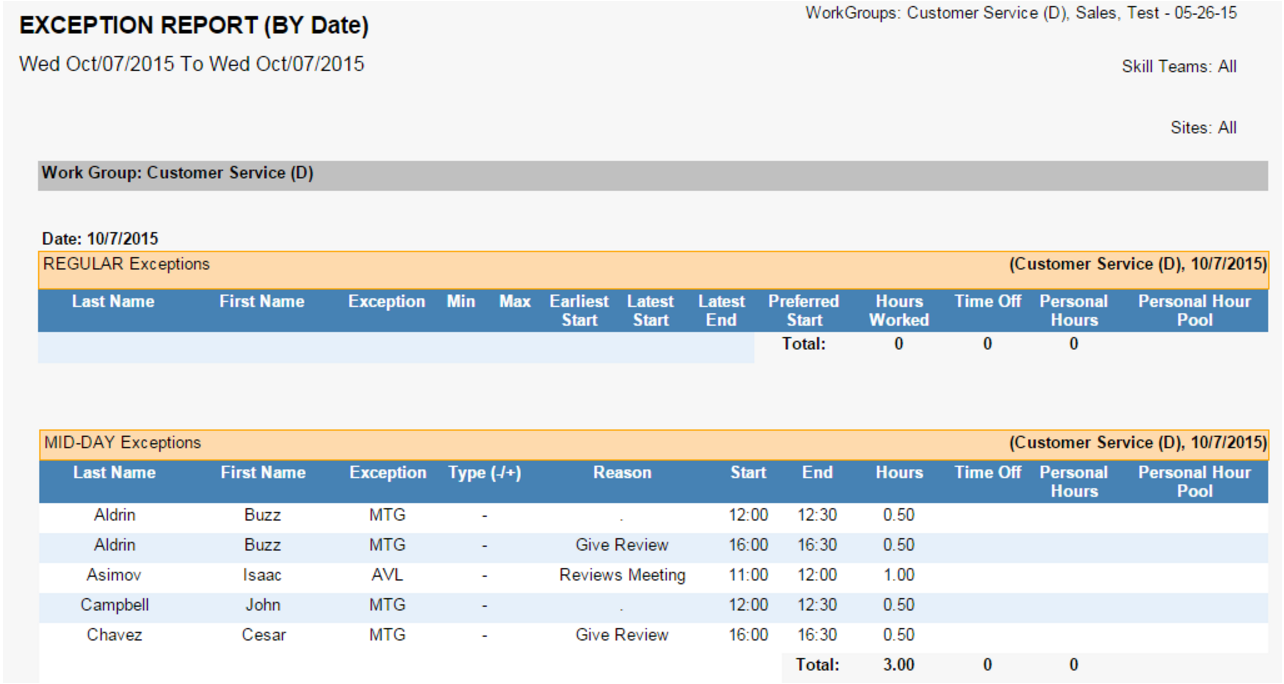Select the AVL exception cell

click(387, 575)
